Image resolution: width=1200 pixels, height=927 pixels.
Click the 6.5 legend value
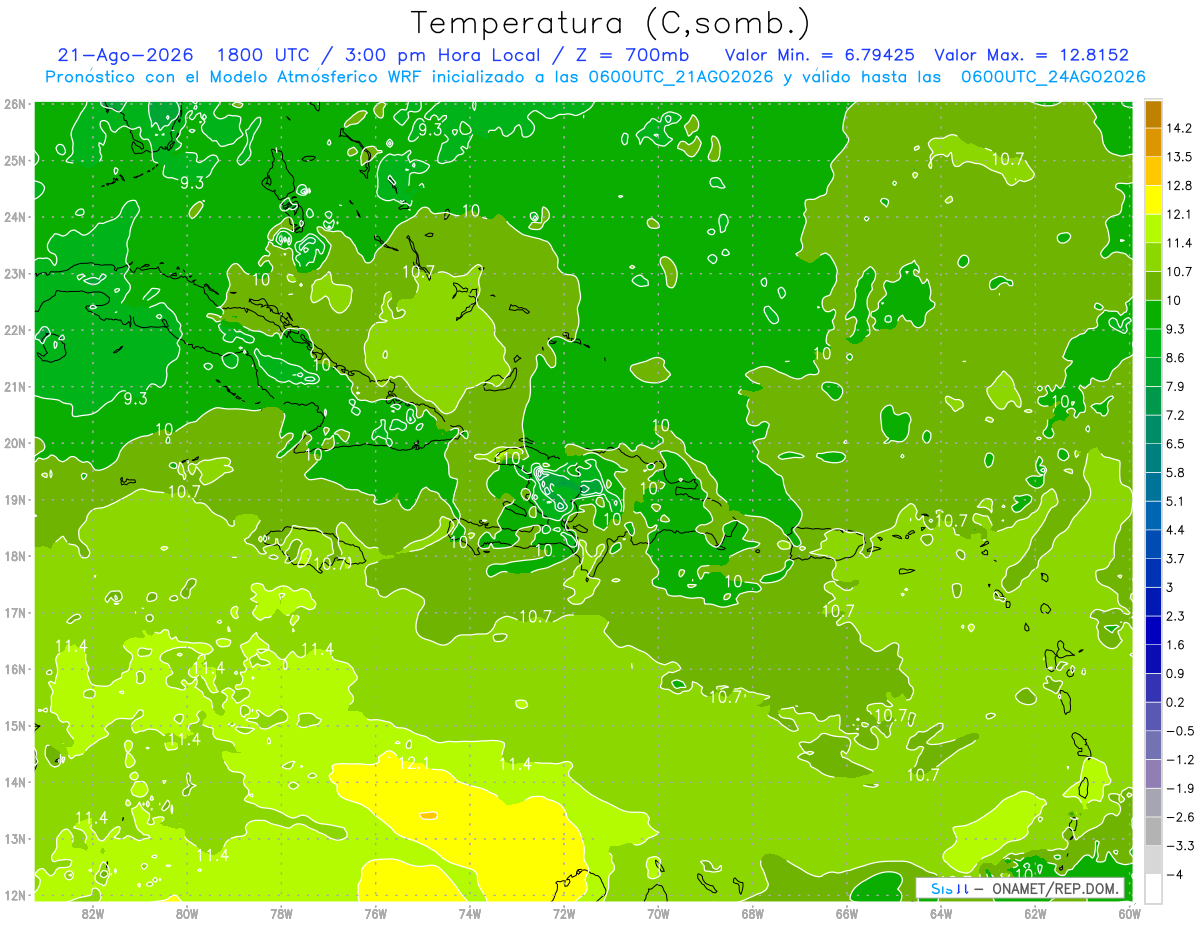(x=1175, y=444)
